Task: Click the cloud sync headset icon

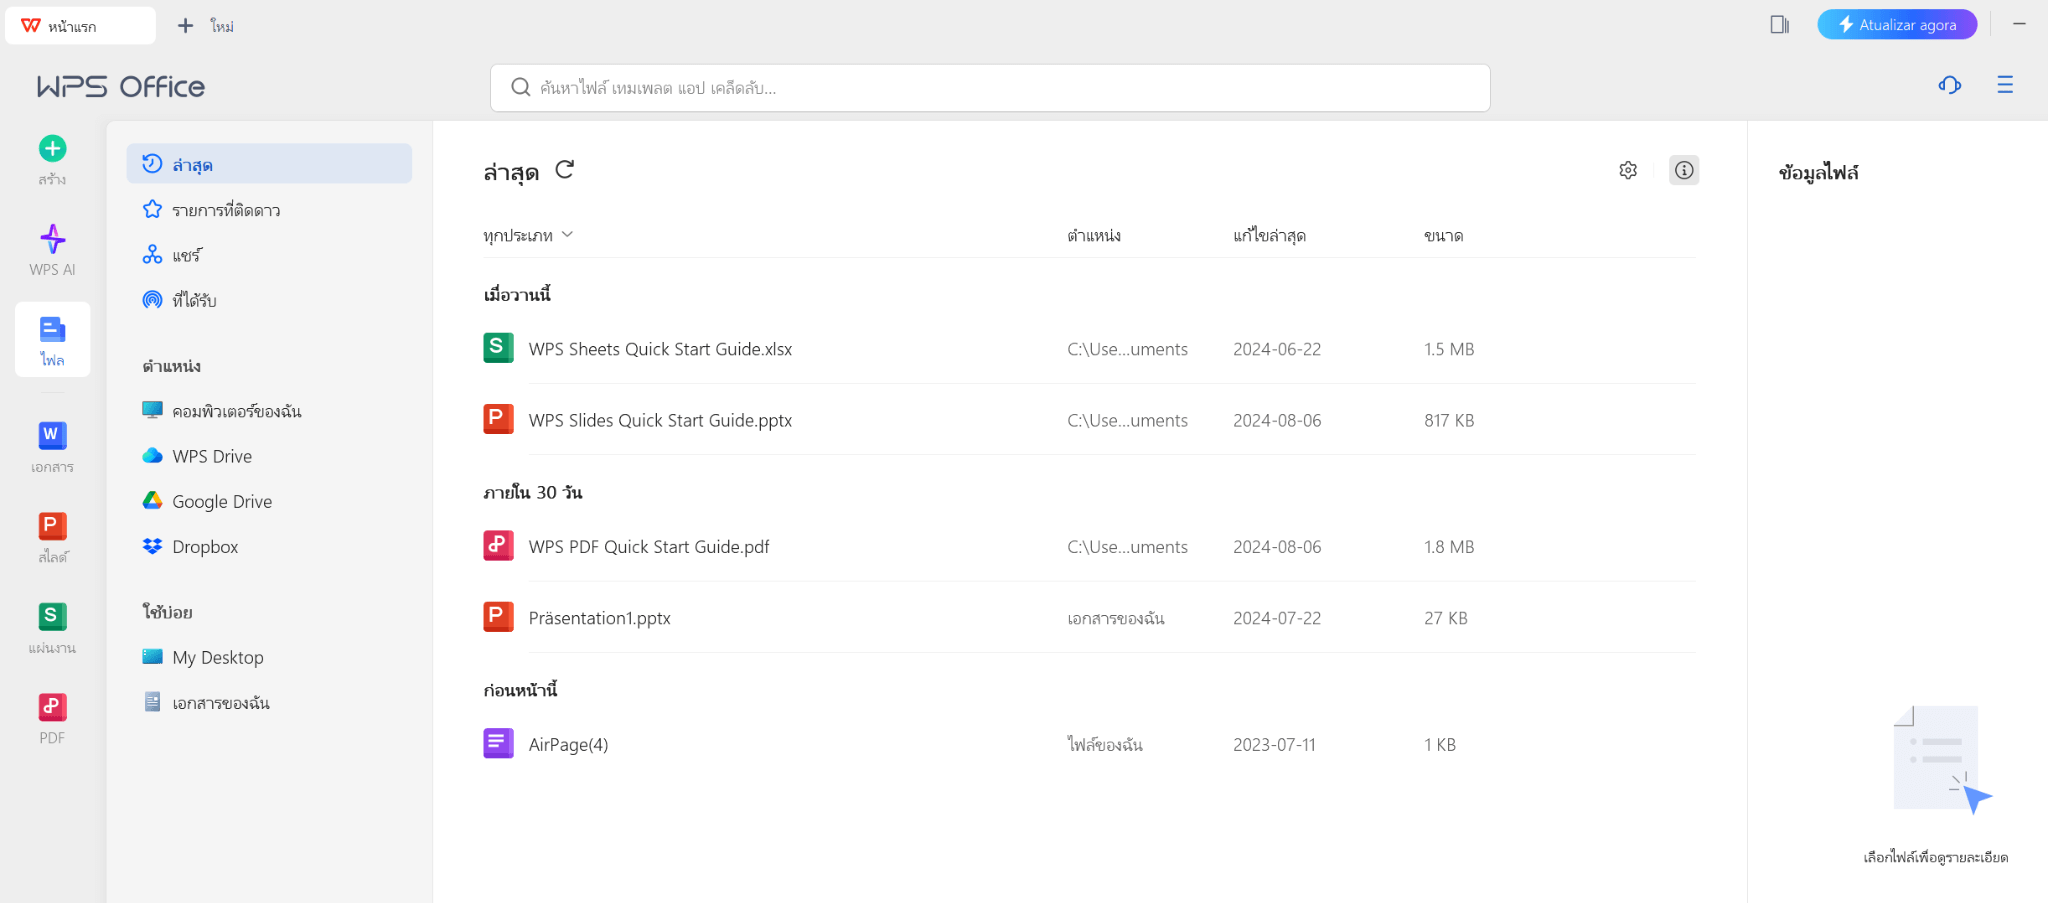Action: (x=1950, y=85)
